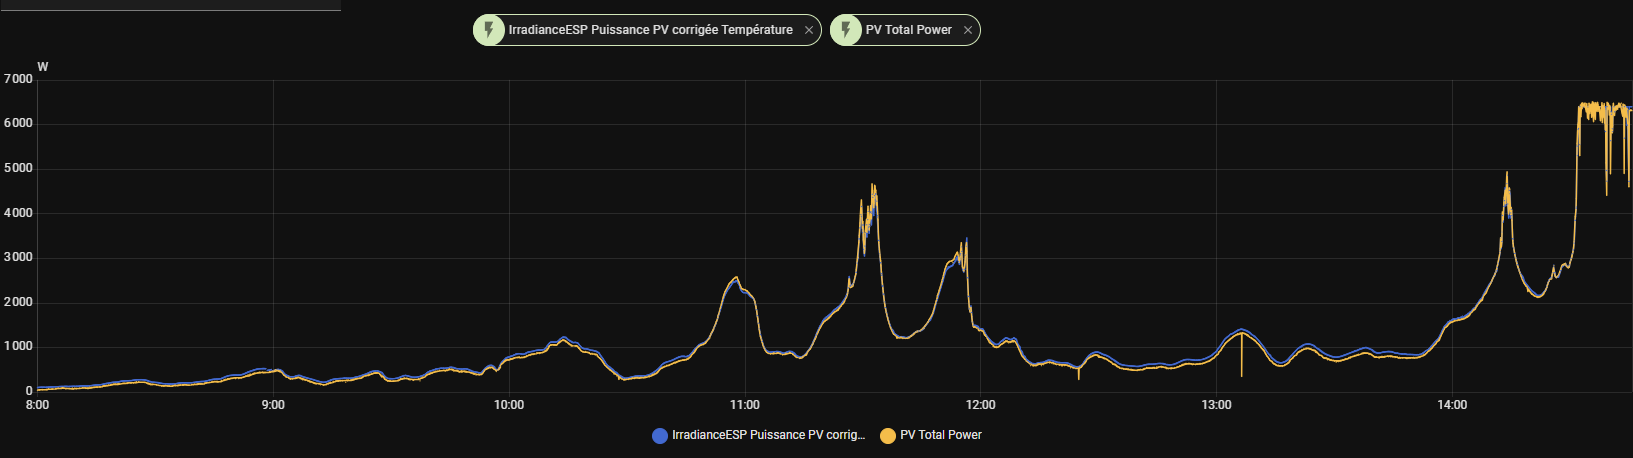Remove the PV Total Power chip
1633x458 pixels.
click(968, 31)
